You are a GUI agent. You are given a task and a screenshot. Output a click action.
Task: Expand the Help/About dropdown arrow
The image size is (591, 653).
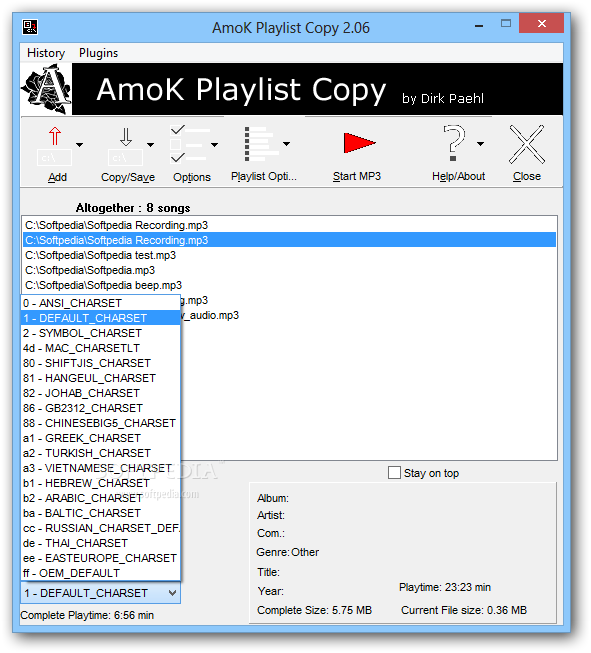click(481, 144)
